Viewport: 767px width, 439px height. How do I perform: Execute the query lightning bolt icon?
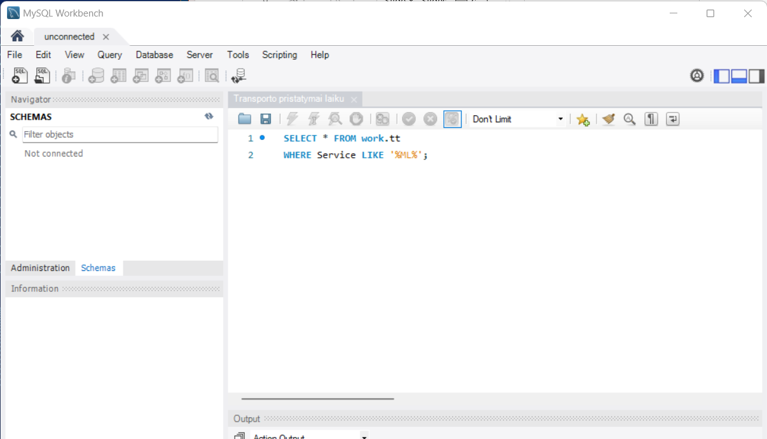(x=292, y=119)
